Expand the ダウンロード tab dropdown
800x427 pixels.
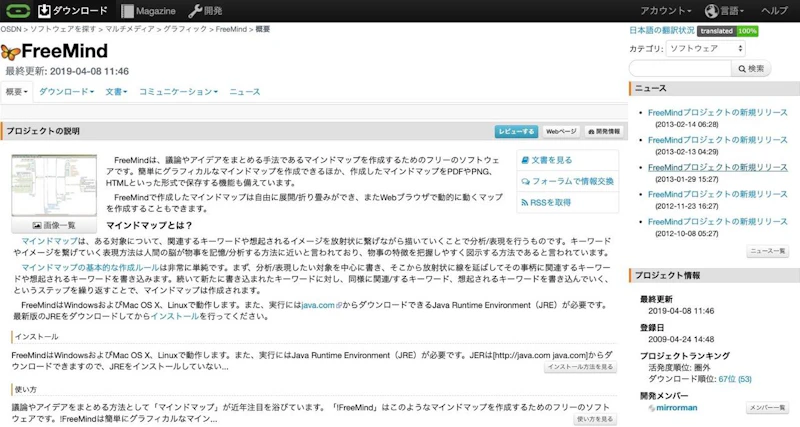(66, 92)
